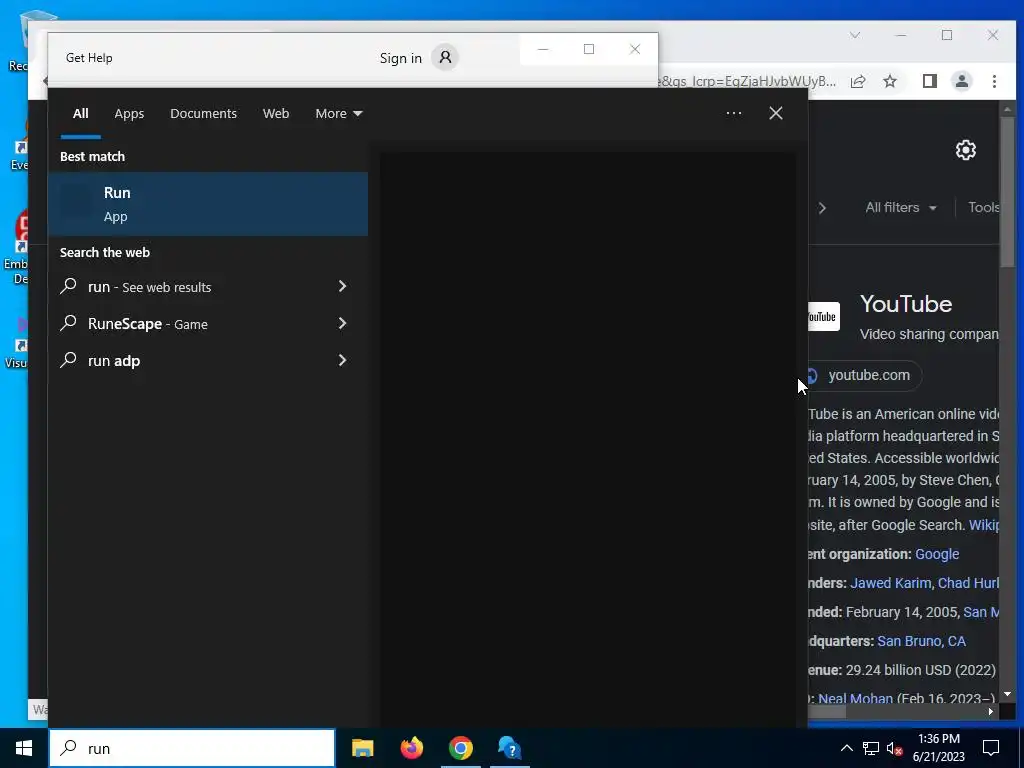Viewport: 1024px width, 768px height.
Task: Click Chrome vertical scrollbar up arrow
Action: tap(1007, 109)
